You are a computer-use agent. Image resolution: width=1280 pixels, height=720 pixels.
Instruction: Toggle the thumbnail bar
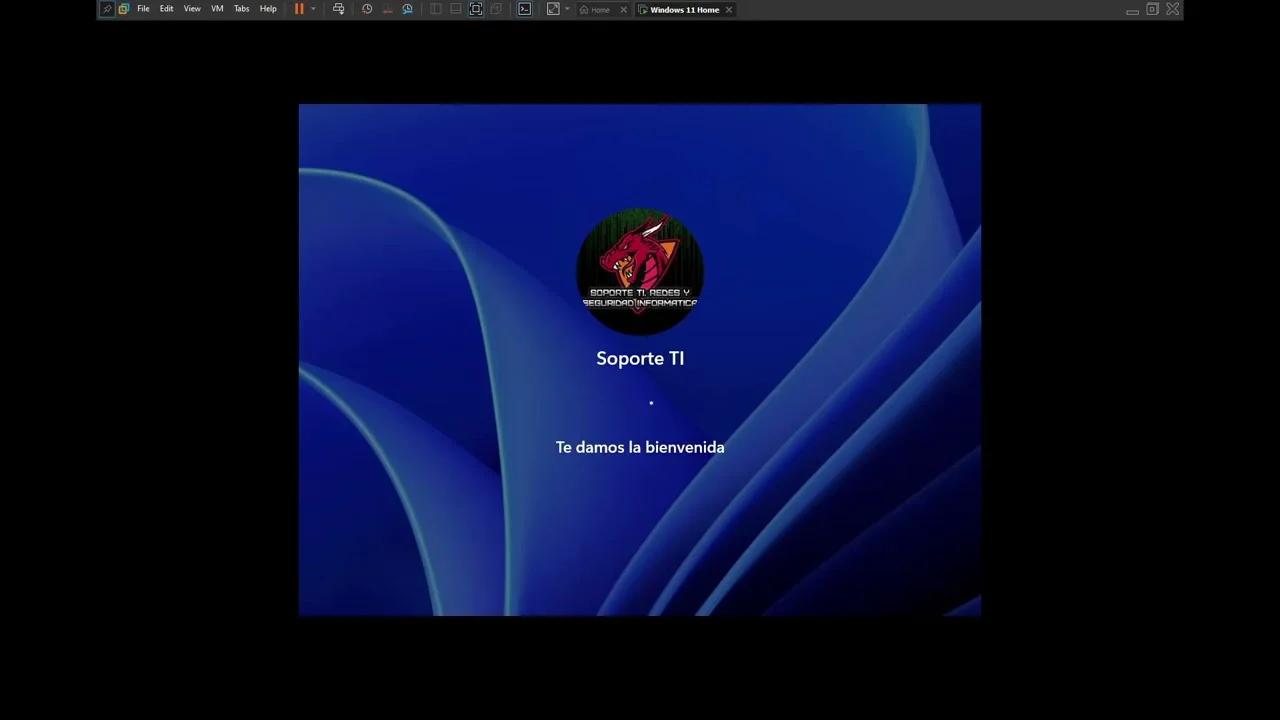click(x=455, y=9)
